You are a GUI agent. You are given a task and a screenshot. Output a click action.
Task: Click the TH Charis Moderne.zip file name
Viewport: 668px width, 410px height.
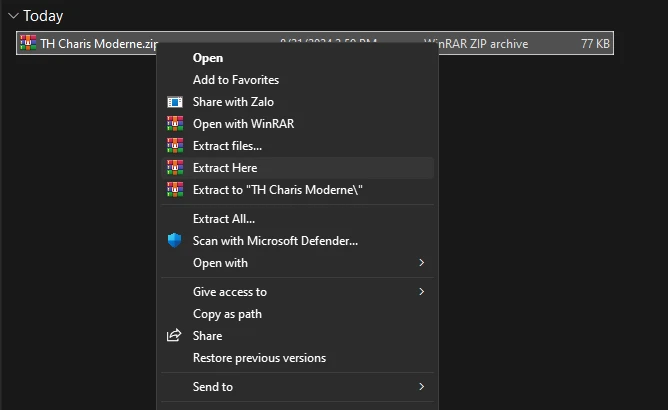(98, 44)
